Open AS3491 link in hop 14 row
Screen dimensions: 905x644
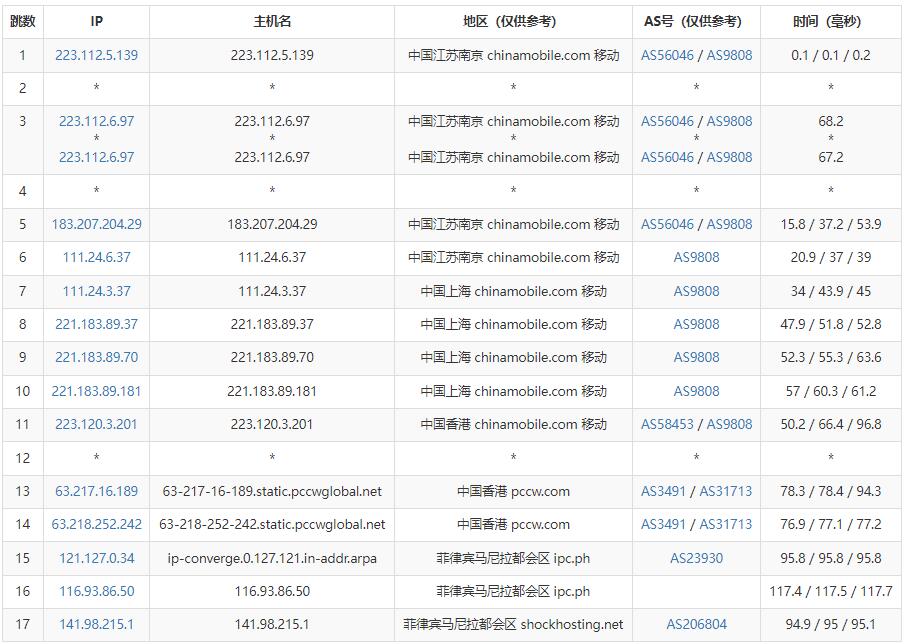click(663, 524)
